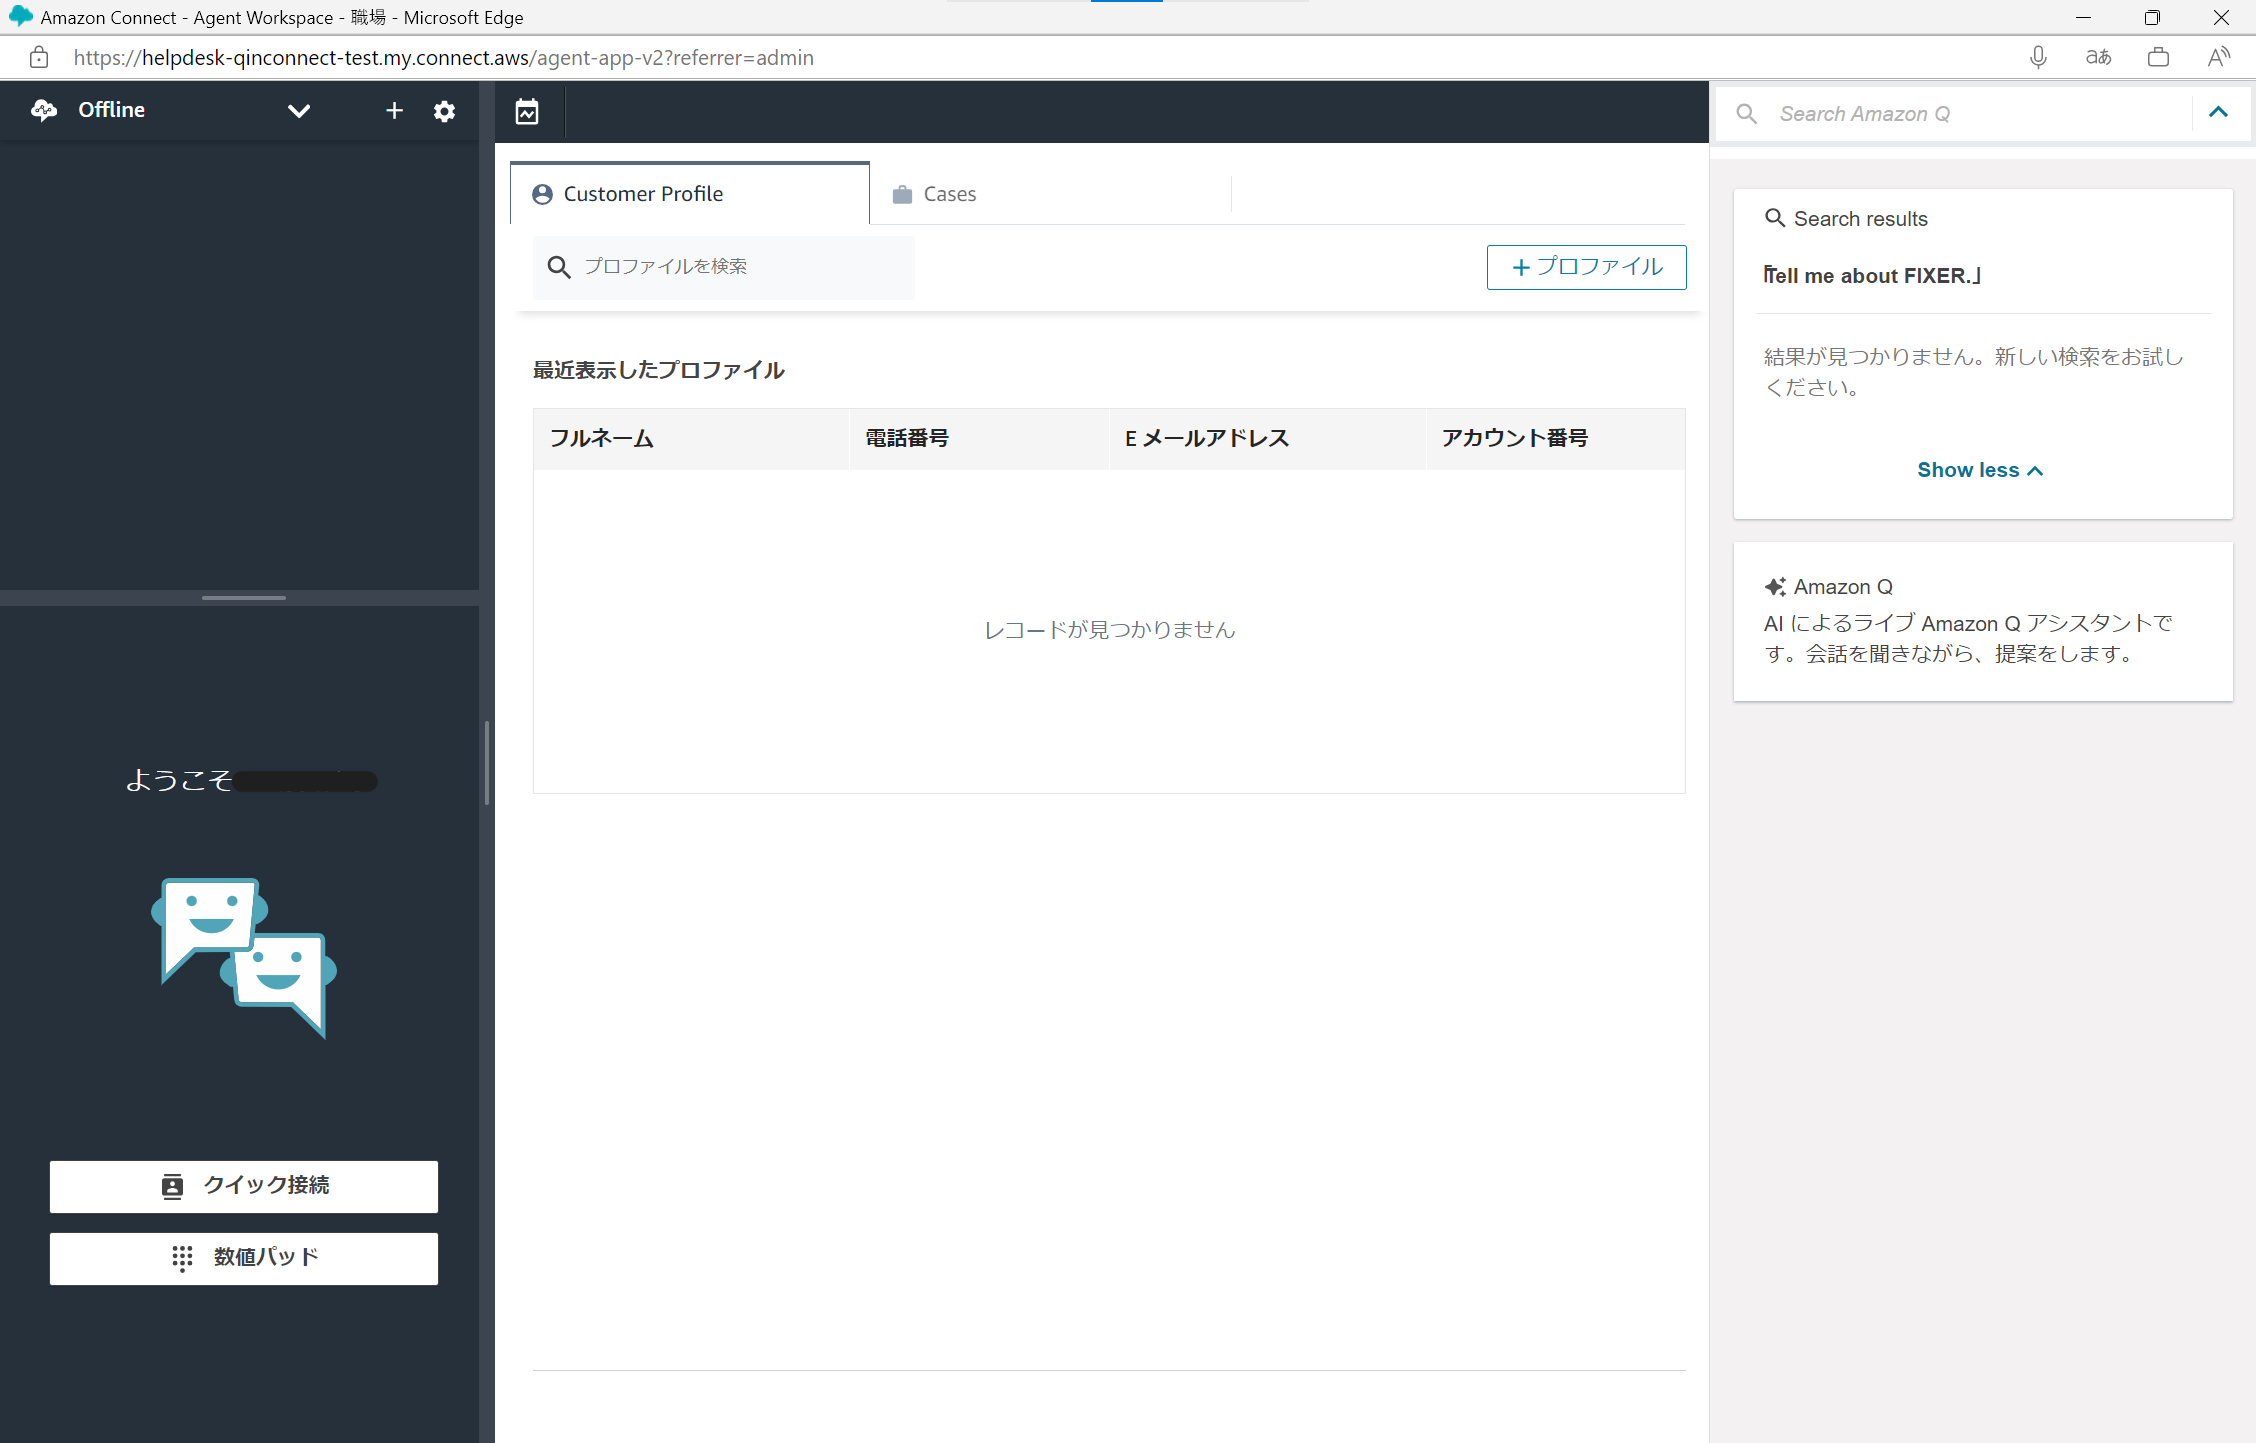Click the Offline status label
This screenshot has width=2256, height=1443.
(x=112, y=110)
